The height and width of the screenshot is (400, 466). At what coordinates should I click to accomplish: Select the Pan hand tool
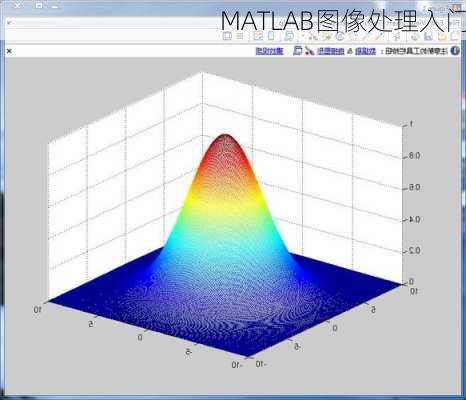(x=352, y=36)
